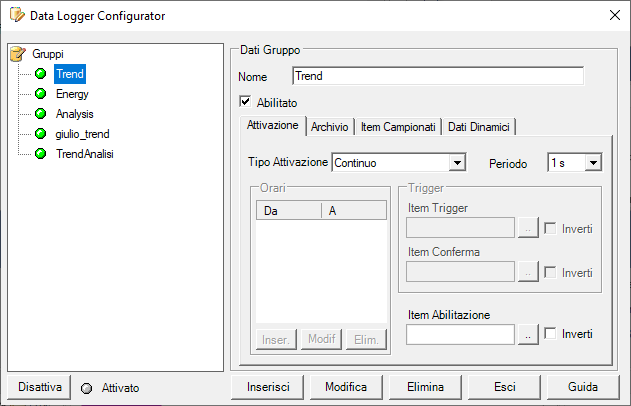
Task: Click the Data Logger Configurator title icon
Action: click(x=16, y=15)
